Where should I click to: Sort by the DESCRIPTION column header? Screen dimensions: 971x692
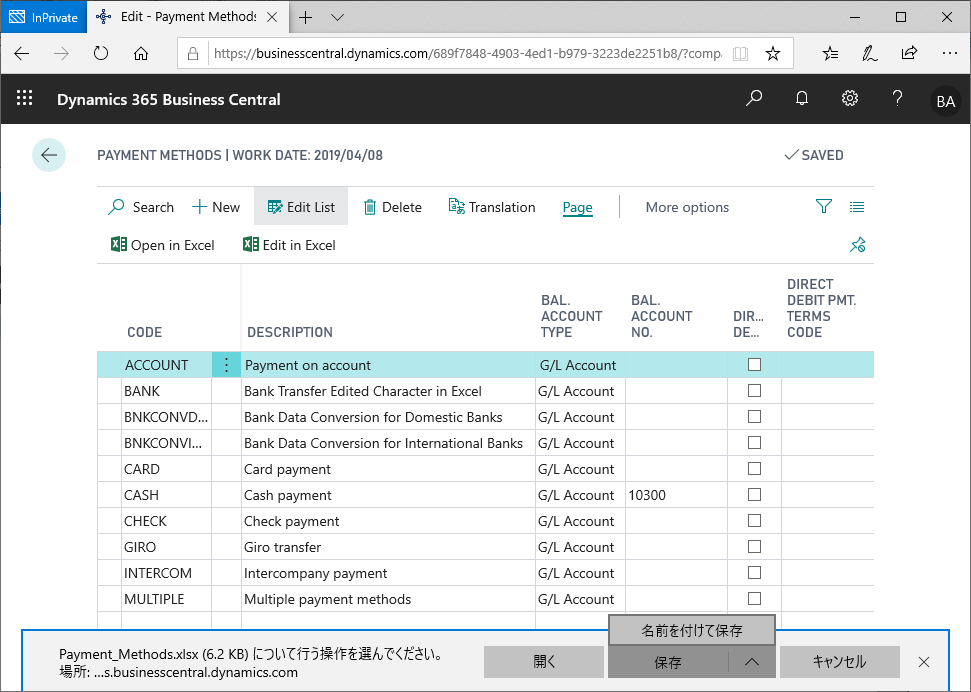tap(290, 332)
